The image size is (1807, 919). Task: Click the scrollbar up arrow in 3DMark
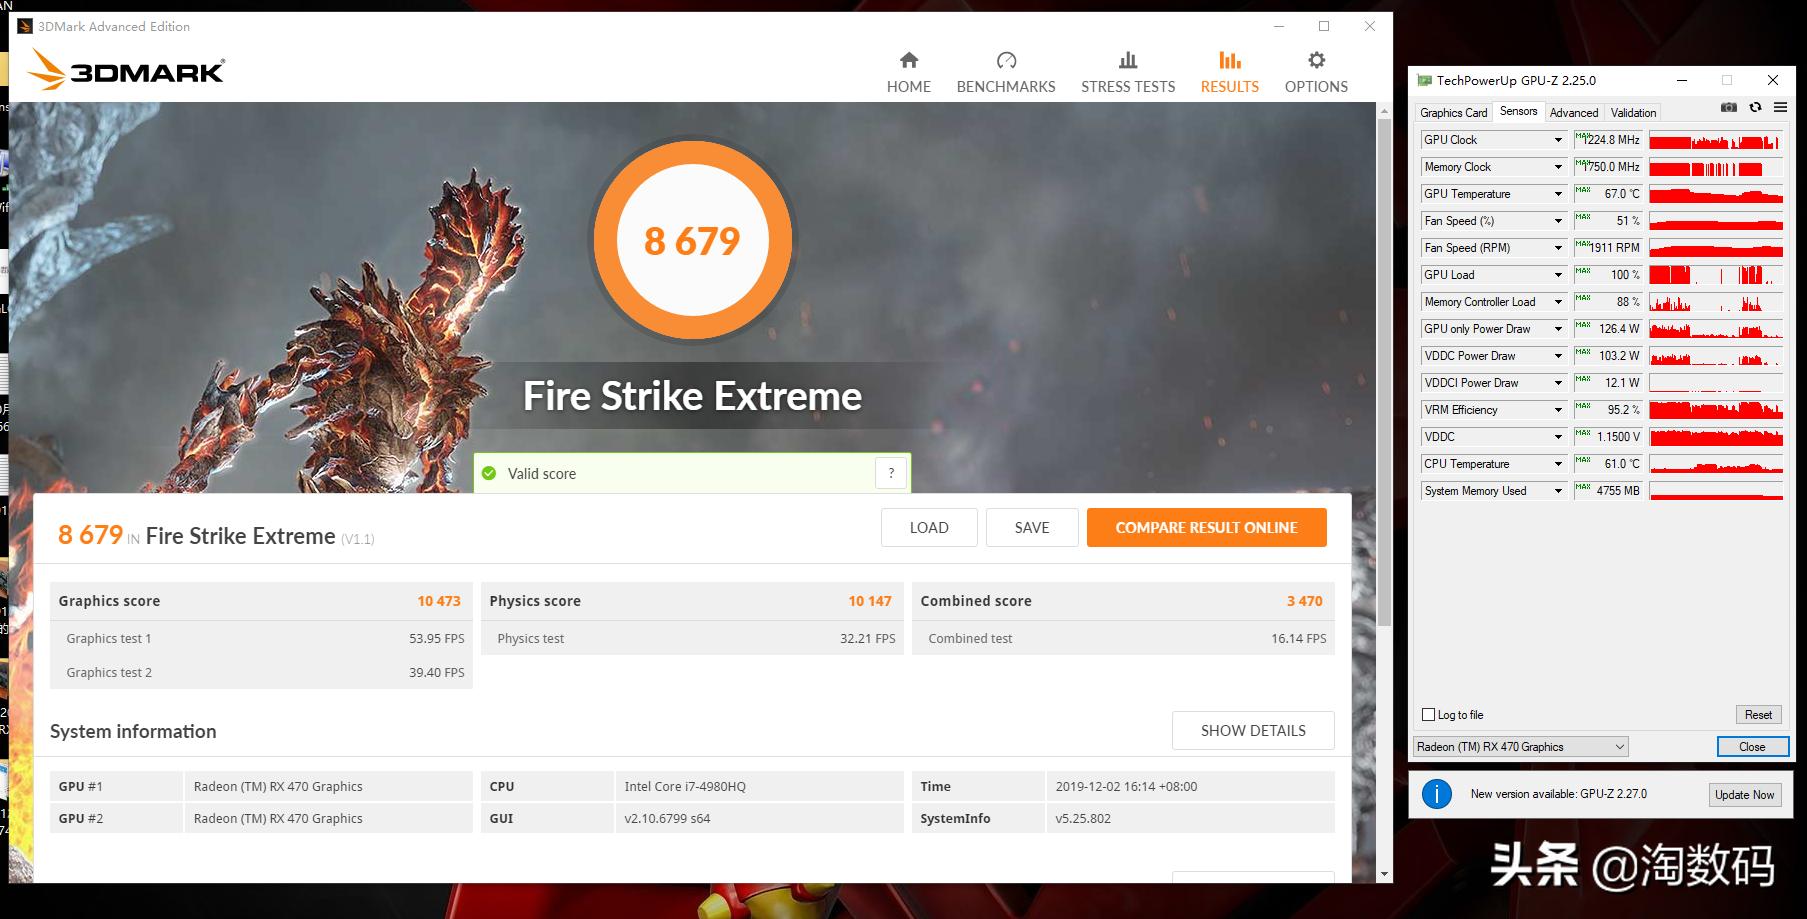[1384, 109]
